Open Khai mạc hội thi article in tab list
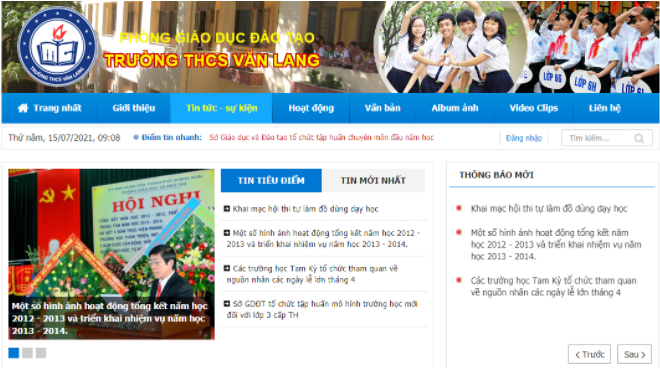 [306, 209]
